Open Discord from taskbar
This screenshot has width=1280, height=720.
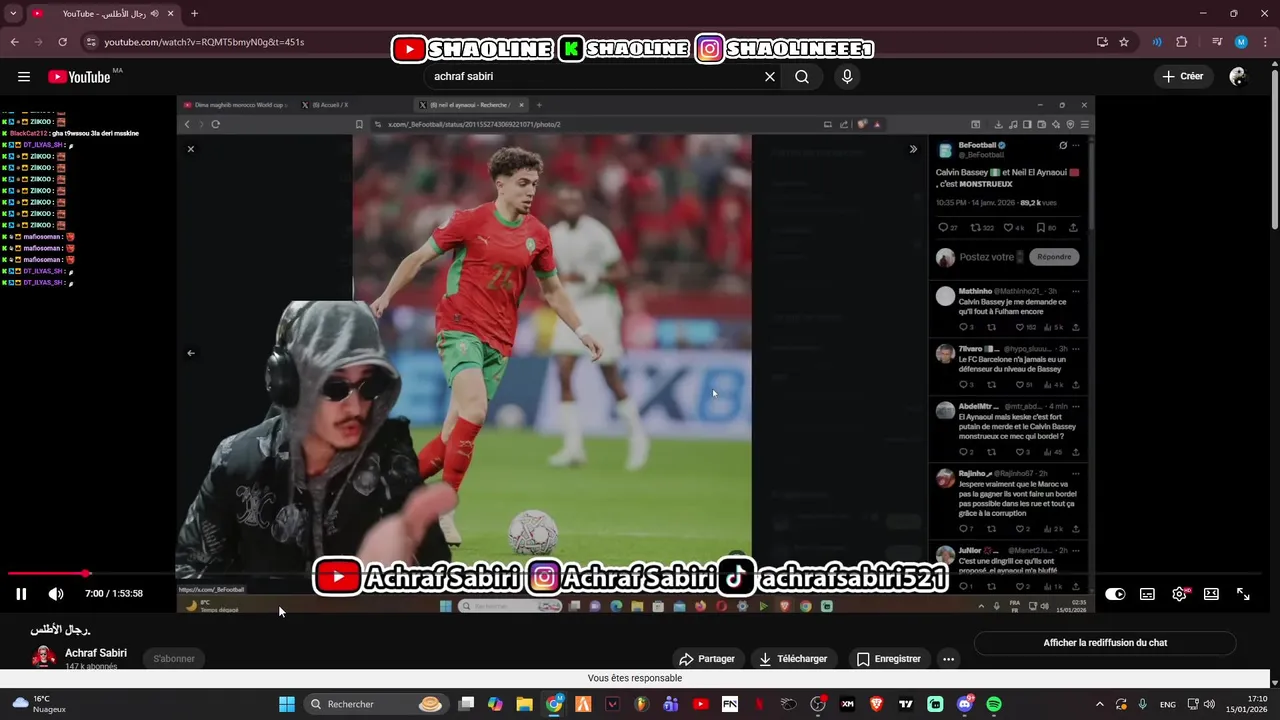965,704
